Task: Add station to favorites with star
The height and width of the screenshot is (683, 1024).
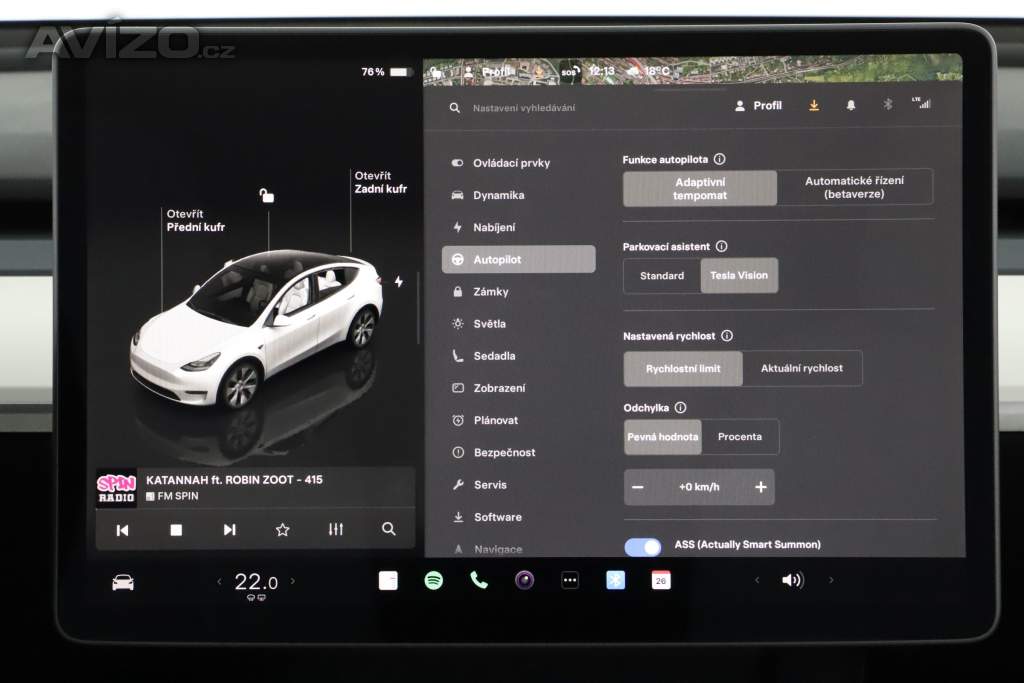Action: point(282,530)
